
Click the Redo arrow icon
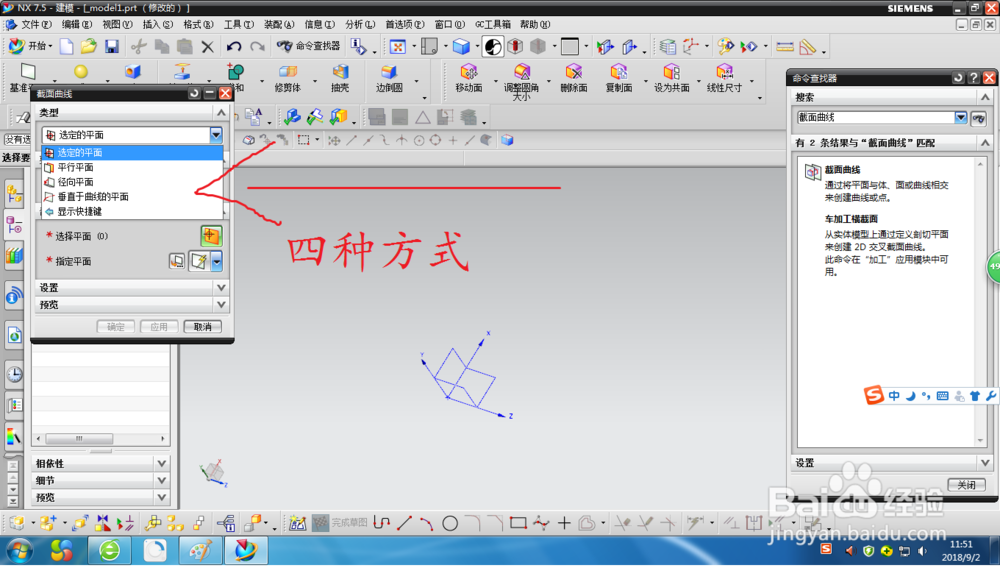[x=257, y=47]
